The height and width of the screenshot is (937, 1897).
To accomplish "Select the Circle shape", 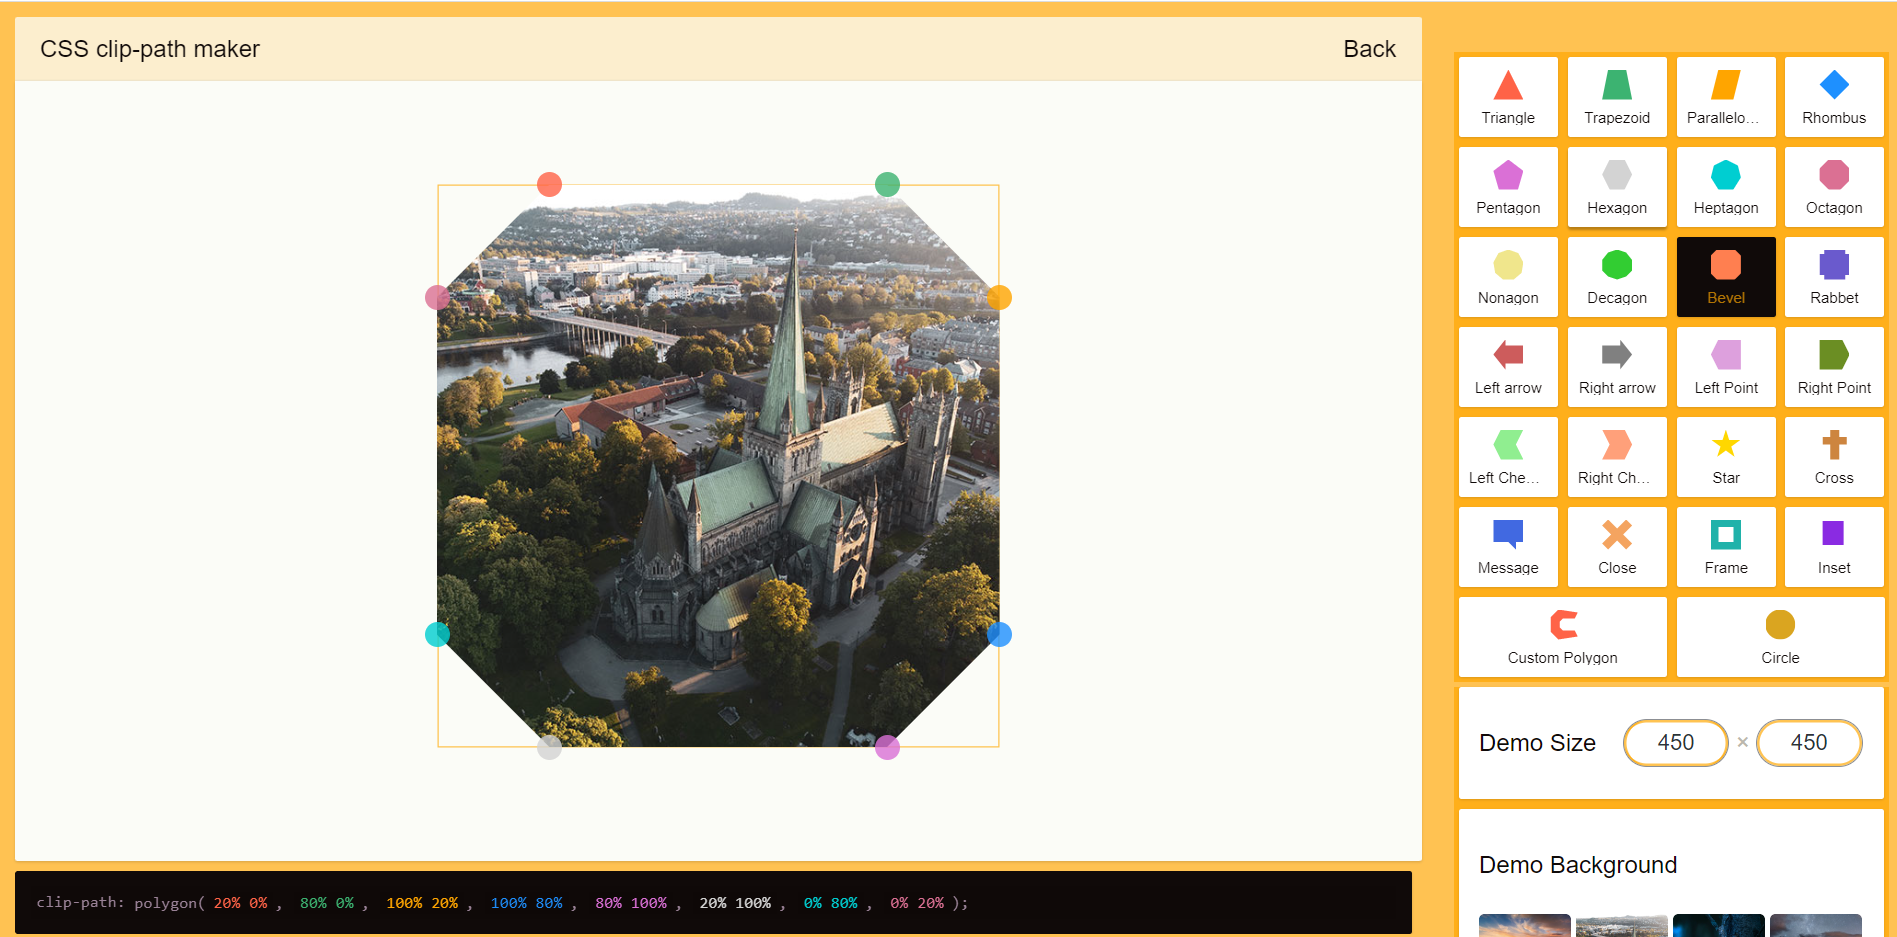I will pos(1780,637).
